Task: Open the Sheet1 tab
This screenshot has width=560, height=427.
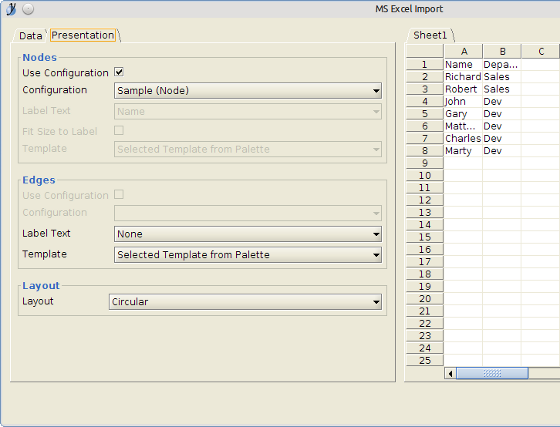Action: click(430, 35)
